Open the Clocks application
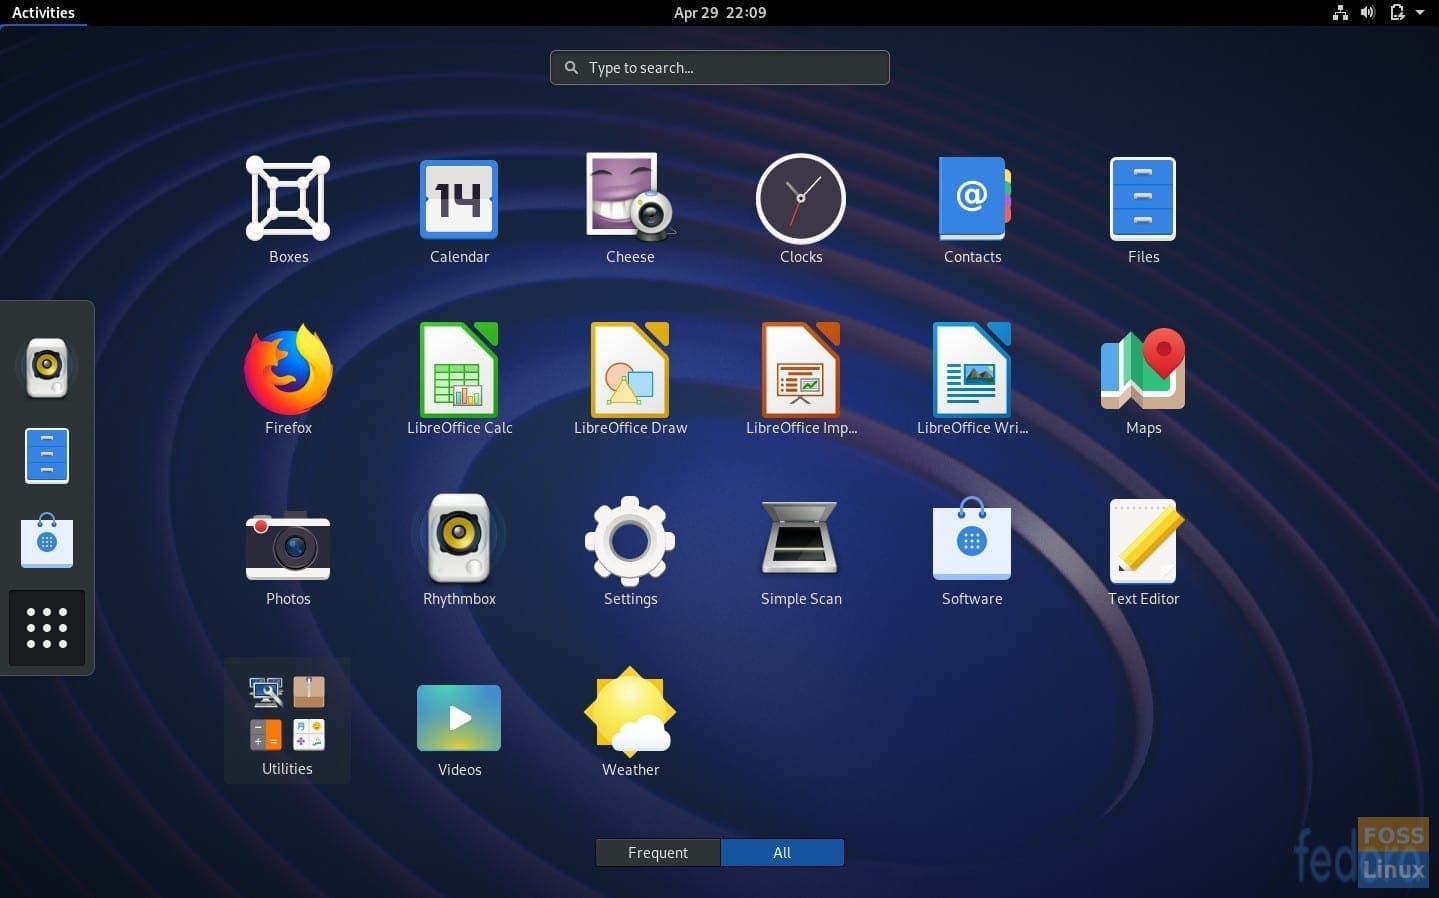 click(801, 198)
